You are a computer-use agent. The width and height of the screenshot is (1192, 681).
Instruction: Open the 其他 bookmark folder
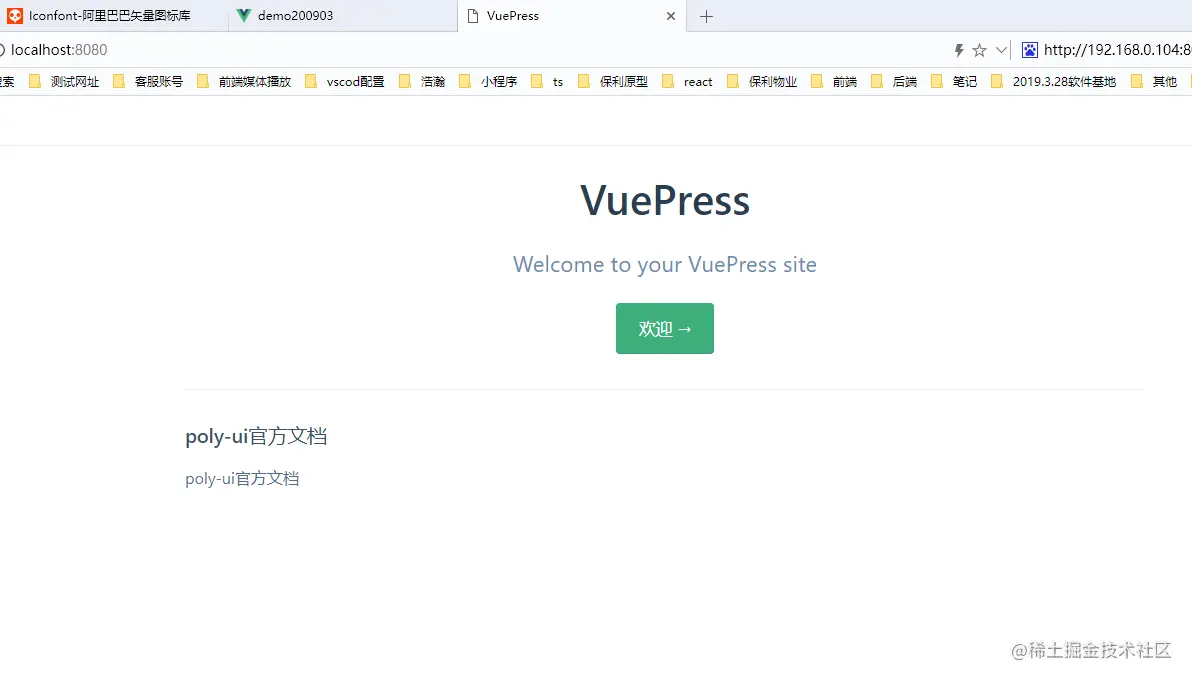(1153, 81)
